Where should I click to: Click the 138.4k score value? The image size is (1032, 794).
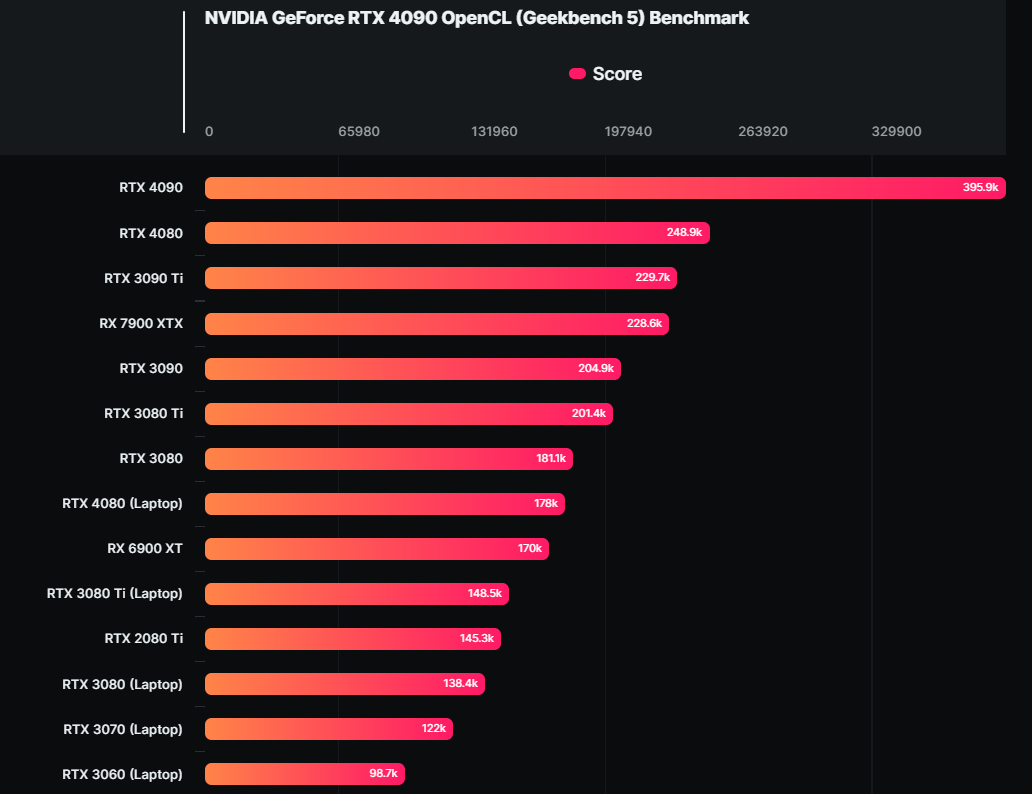tap(460, 683)
